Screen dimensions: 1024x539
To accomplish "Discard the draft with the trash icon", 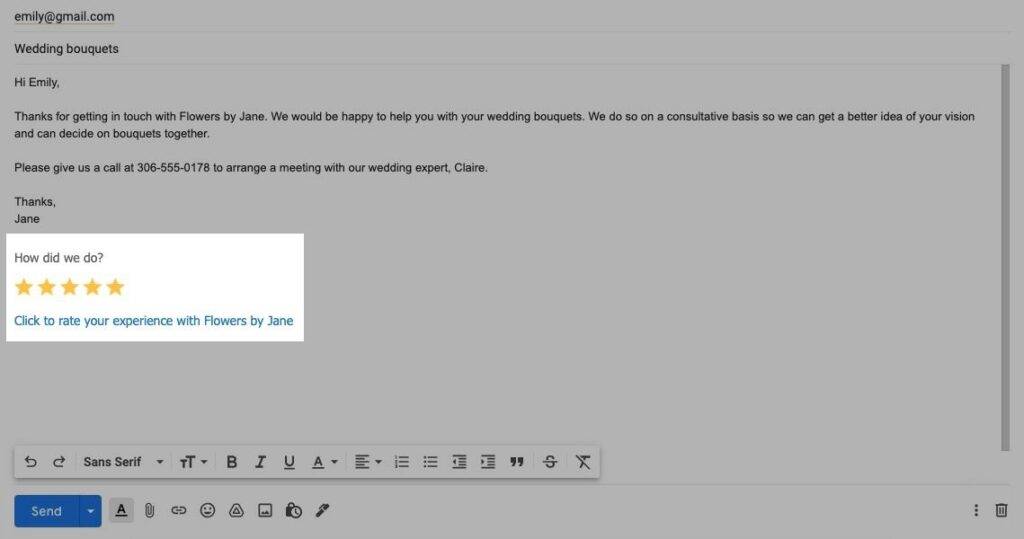I will pyautogui.click(x=1001, y=511).
